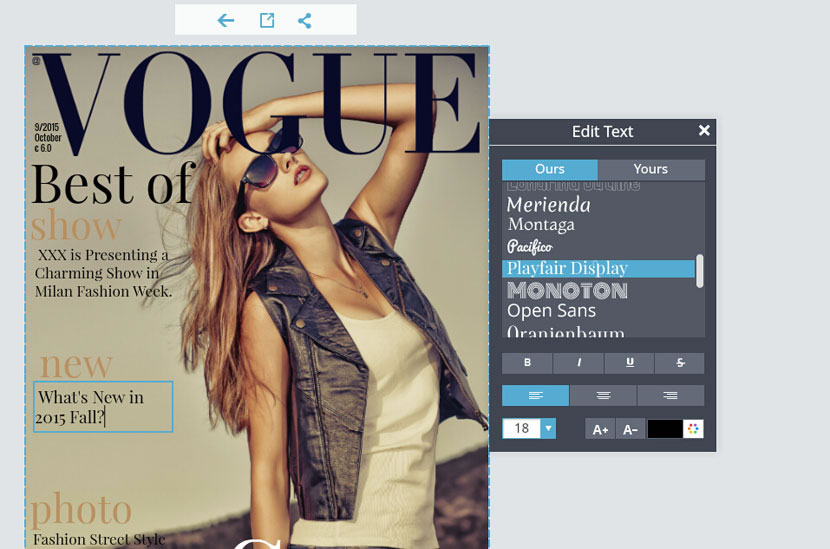
Task: Click the share icon
Action: pyautogui.click(x=304, y=21)
